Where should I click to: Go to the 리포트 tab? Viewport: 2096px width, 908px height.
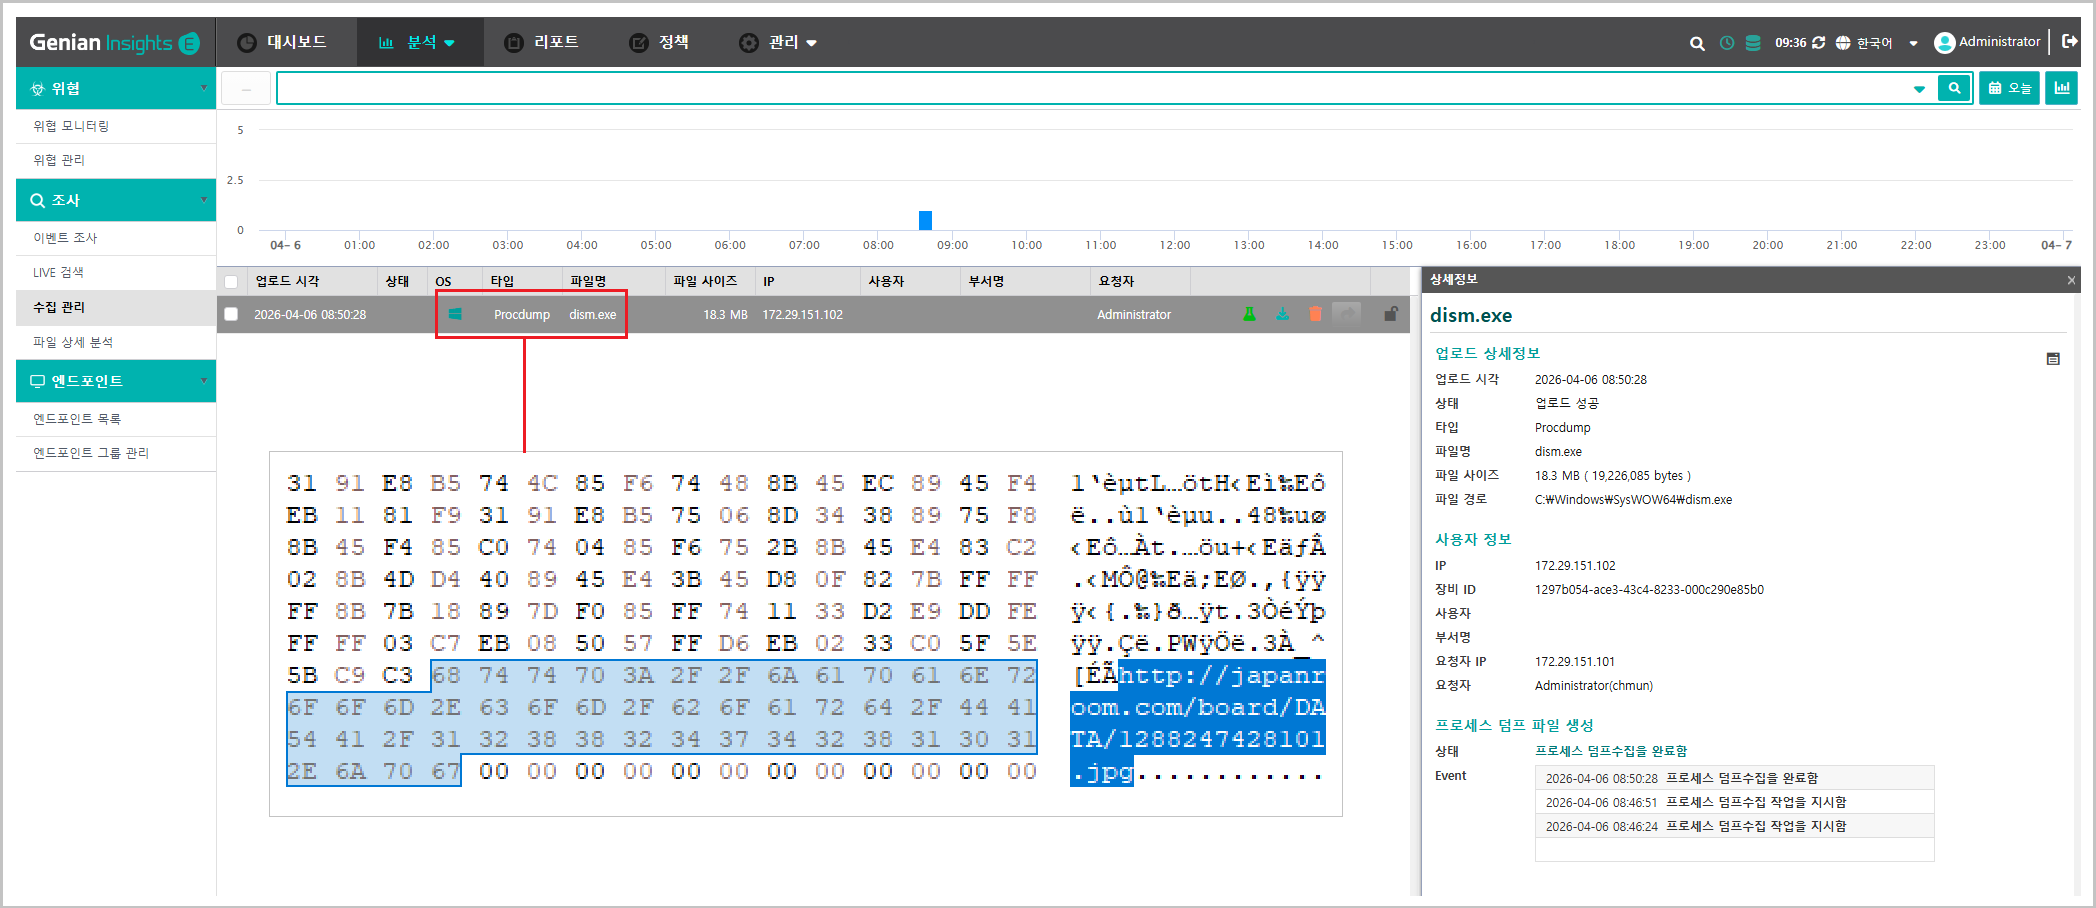[x=542, y=42]
